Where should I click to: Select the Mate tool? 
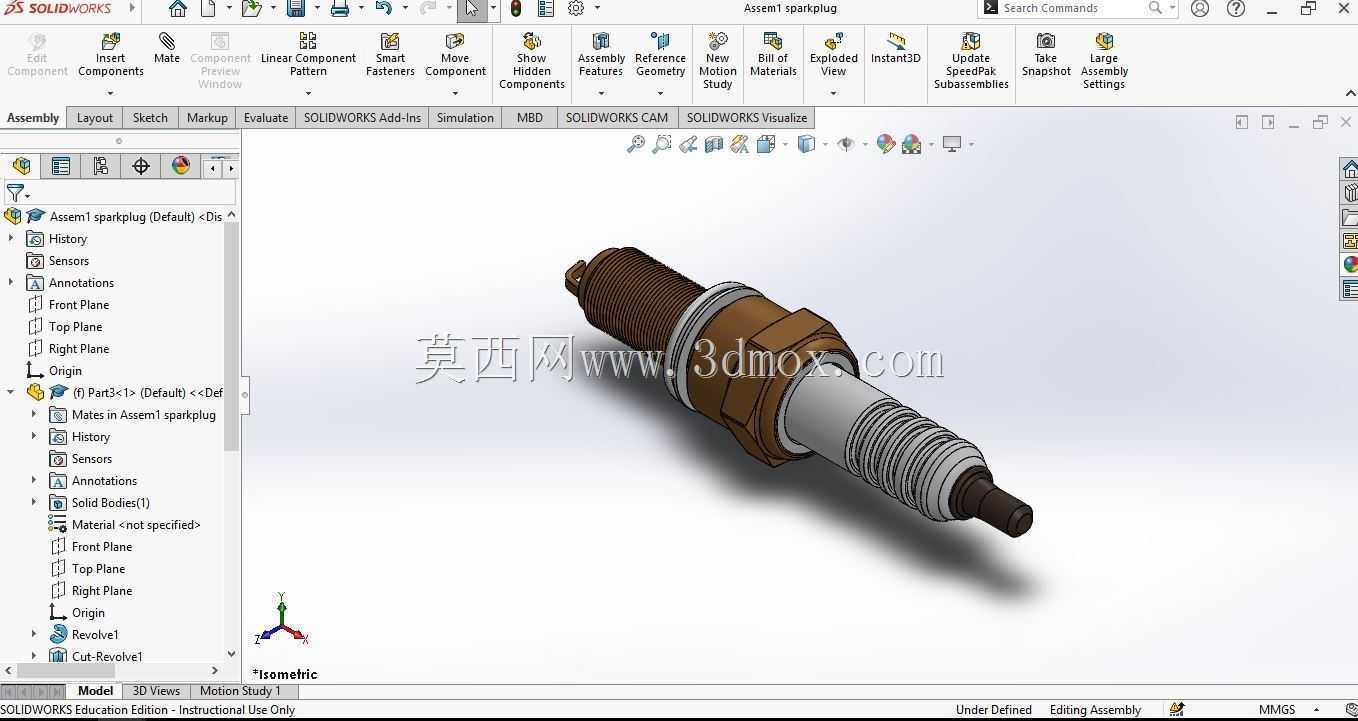click(167, 49)
